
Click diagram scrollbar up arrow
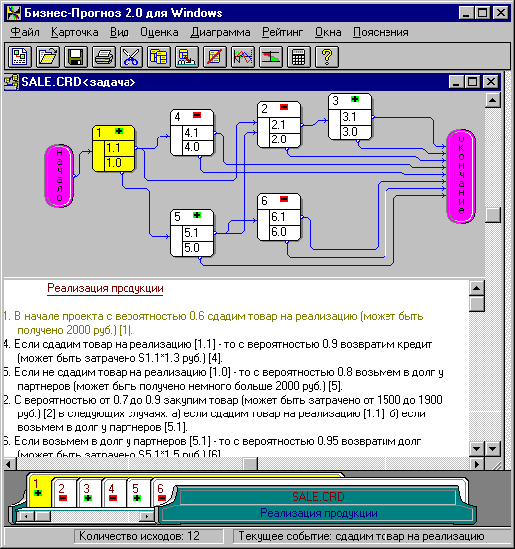492,100
